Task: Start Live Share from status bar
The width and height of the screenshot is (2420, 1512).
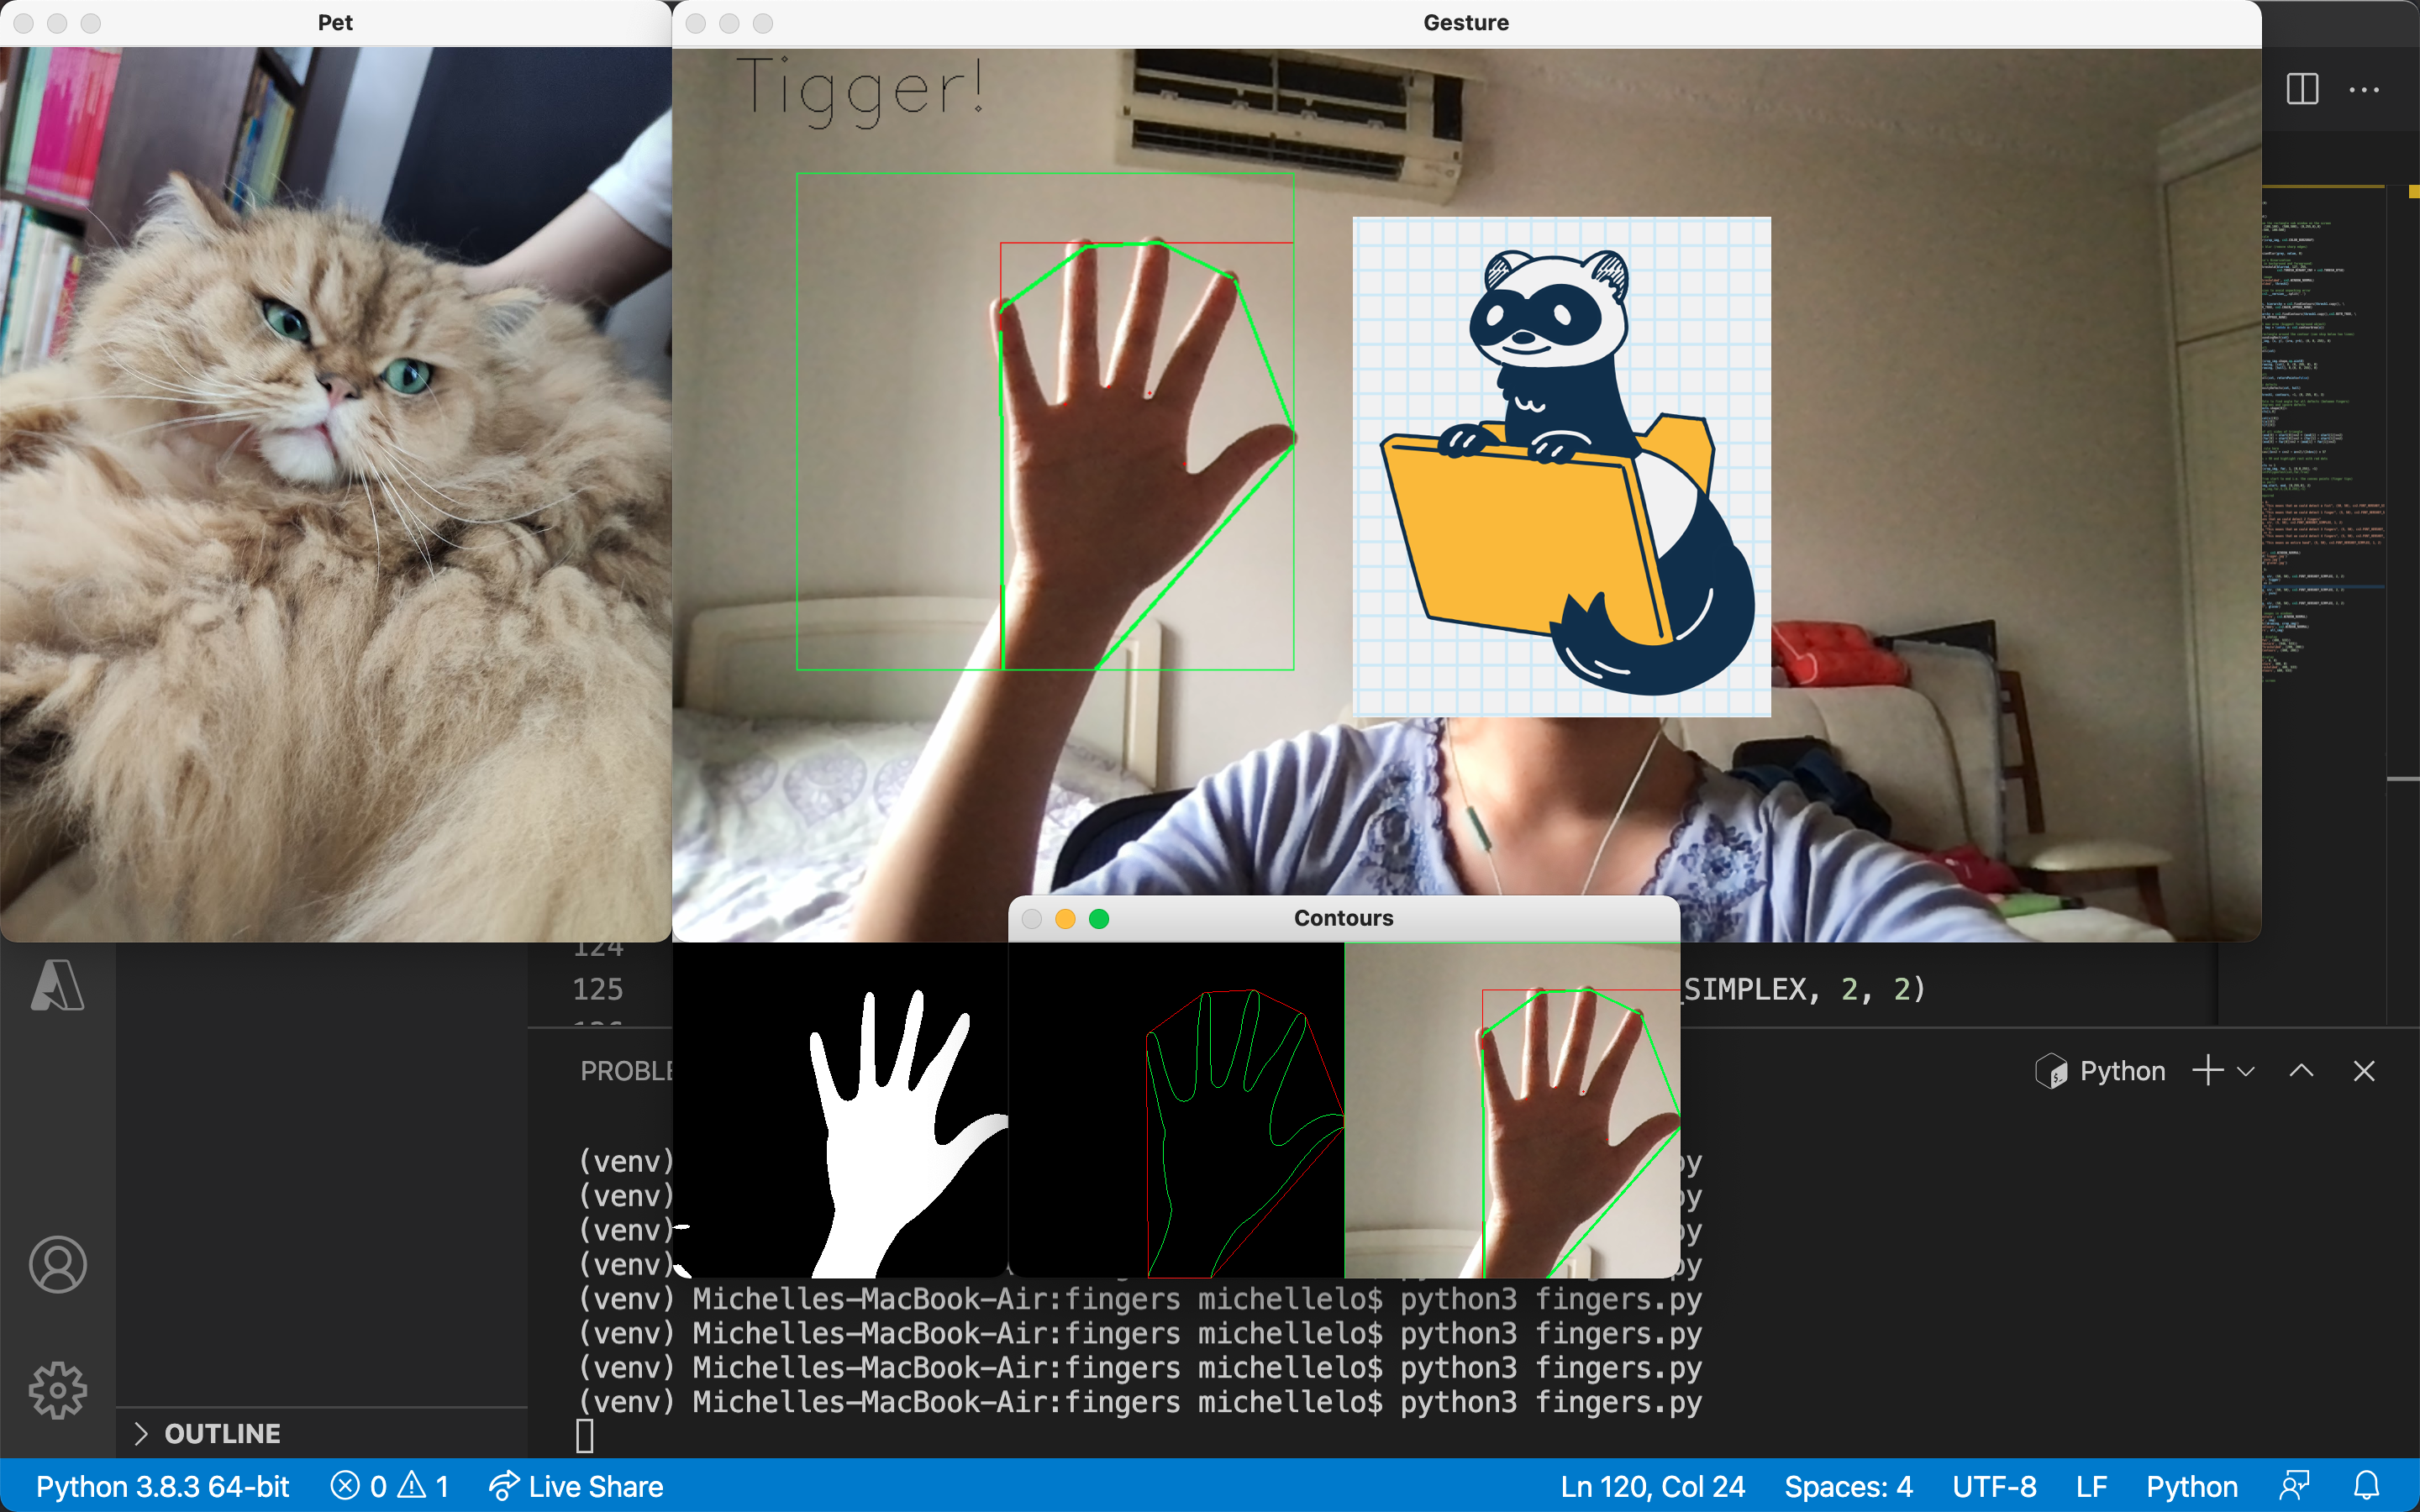Action: 576,1486
